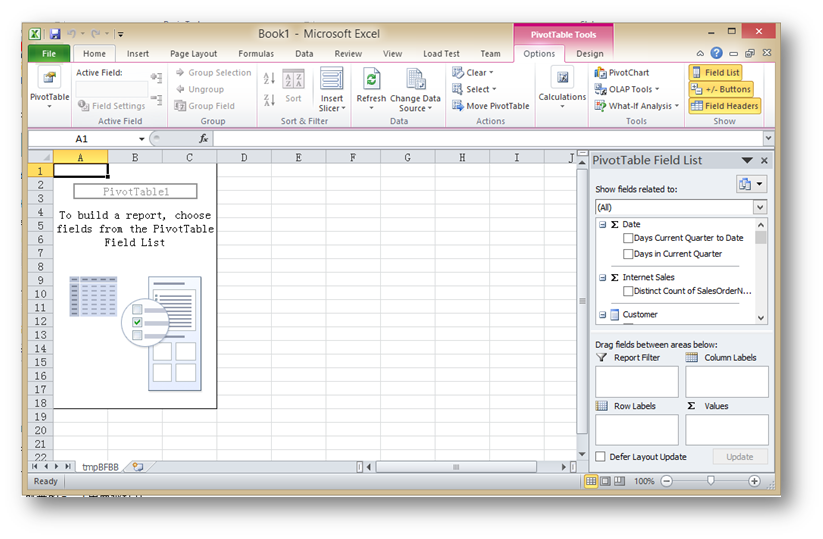Viewport: 823px width, 539px height.
Task: Open the File tab
Action: click(x=49, y=54)
